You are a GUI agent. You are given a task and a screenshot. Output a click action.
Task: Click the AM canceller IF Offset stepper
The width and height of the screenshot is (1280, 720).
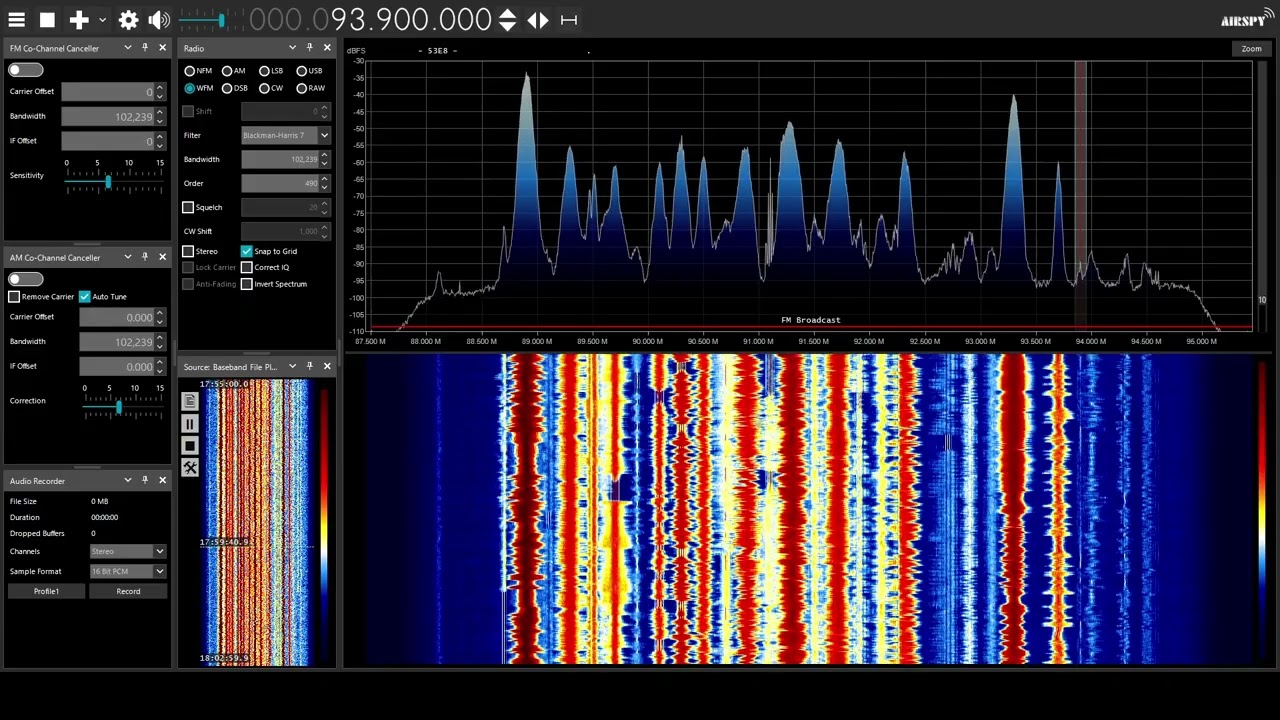pos(159,366)
